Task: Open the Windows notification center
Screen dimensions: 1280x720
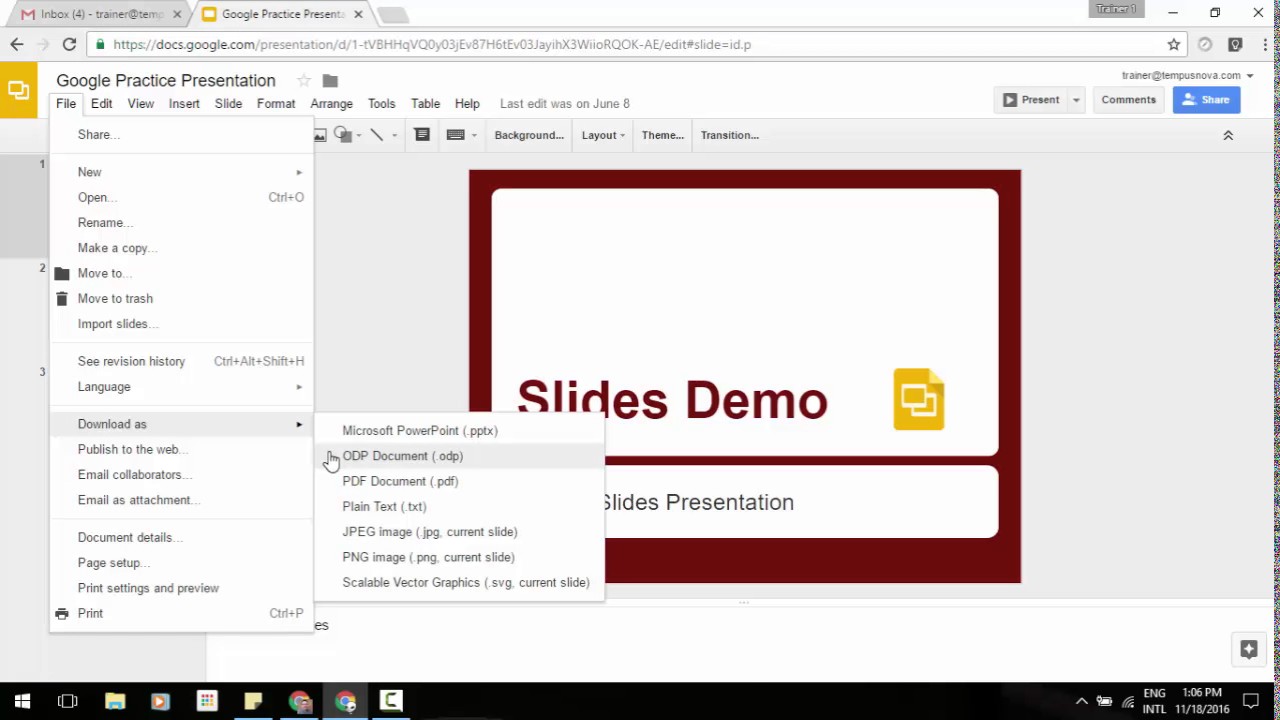Action: 1251,701
